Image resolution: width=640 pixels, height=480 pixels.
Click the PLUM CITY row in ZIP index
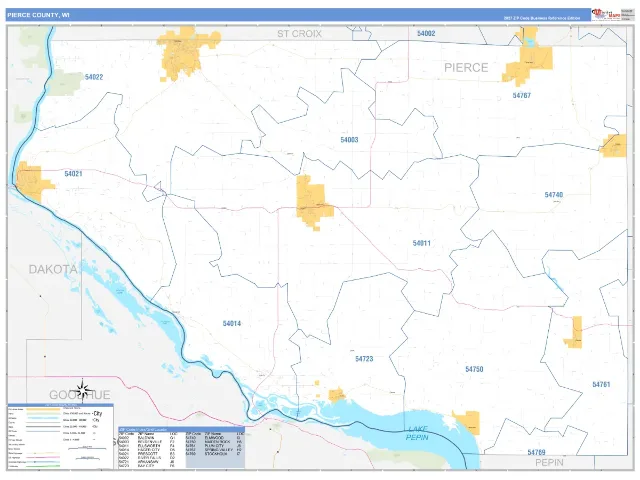tap(215, 446)
